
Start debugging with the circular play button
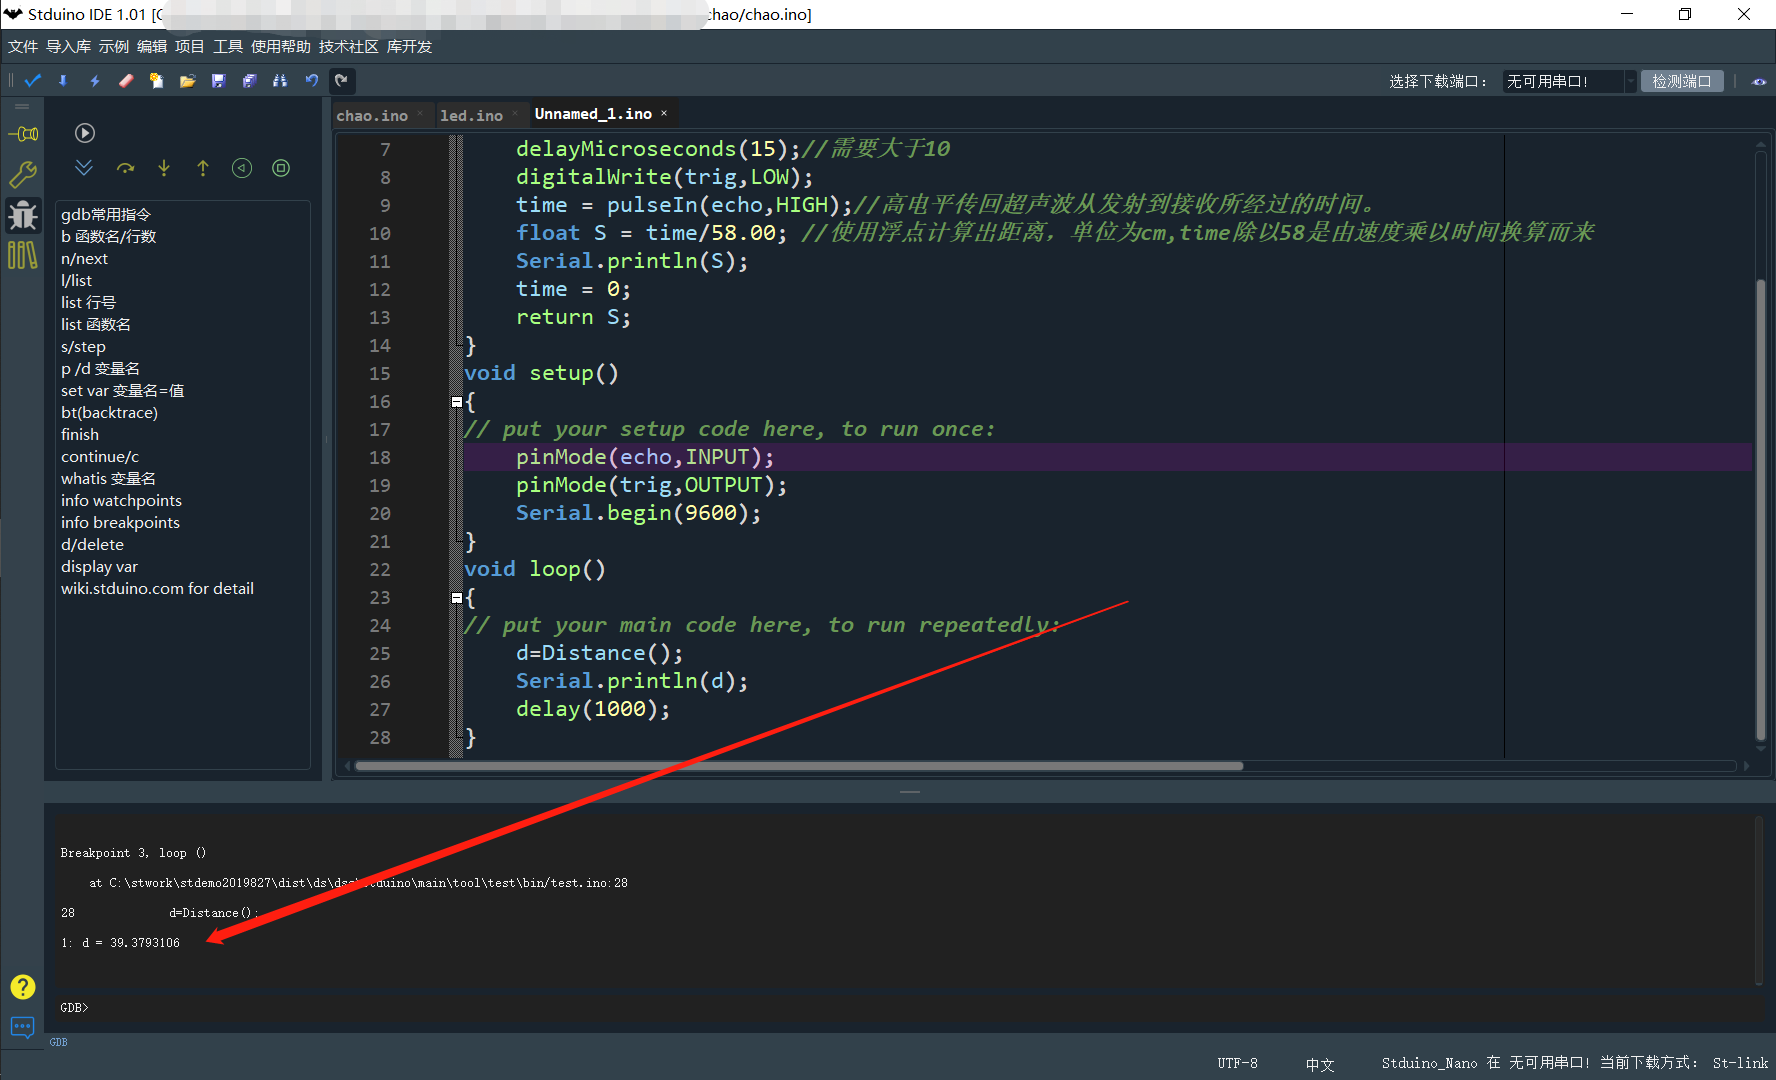click(85, 133)
